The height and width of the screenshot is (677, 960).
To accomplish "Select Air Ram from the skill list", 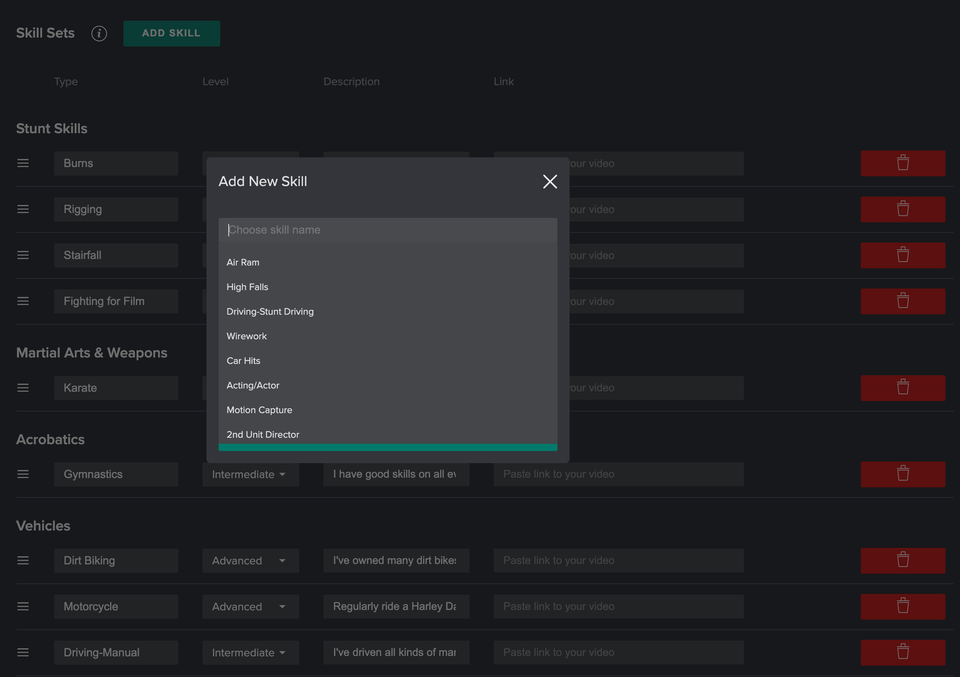I will click(243, 262).
